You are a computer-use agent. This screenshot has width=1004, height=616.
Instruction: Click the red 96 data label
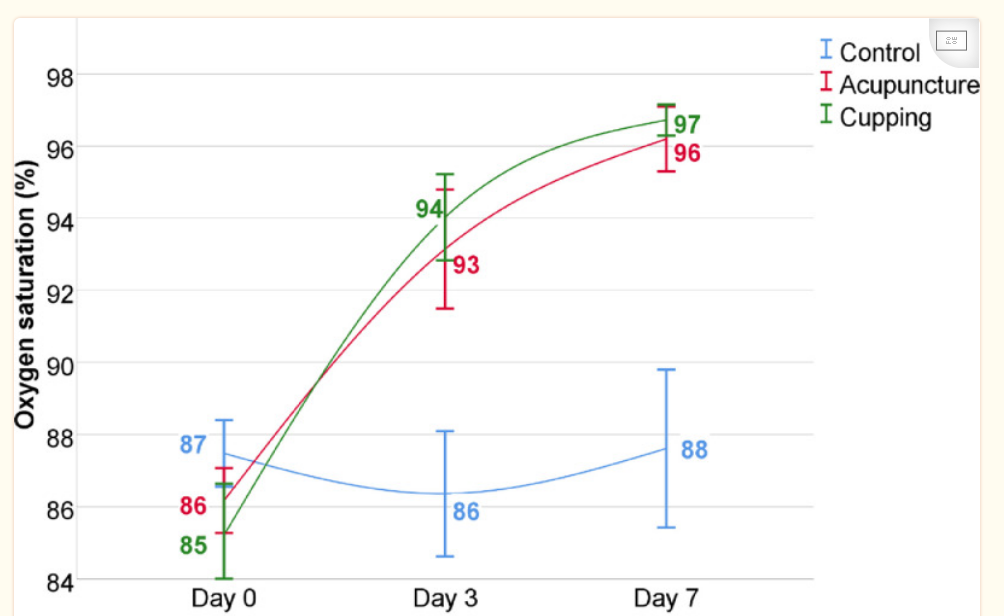tap(687, 153)
